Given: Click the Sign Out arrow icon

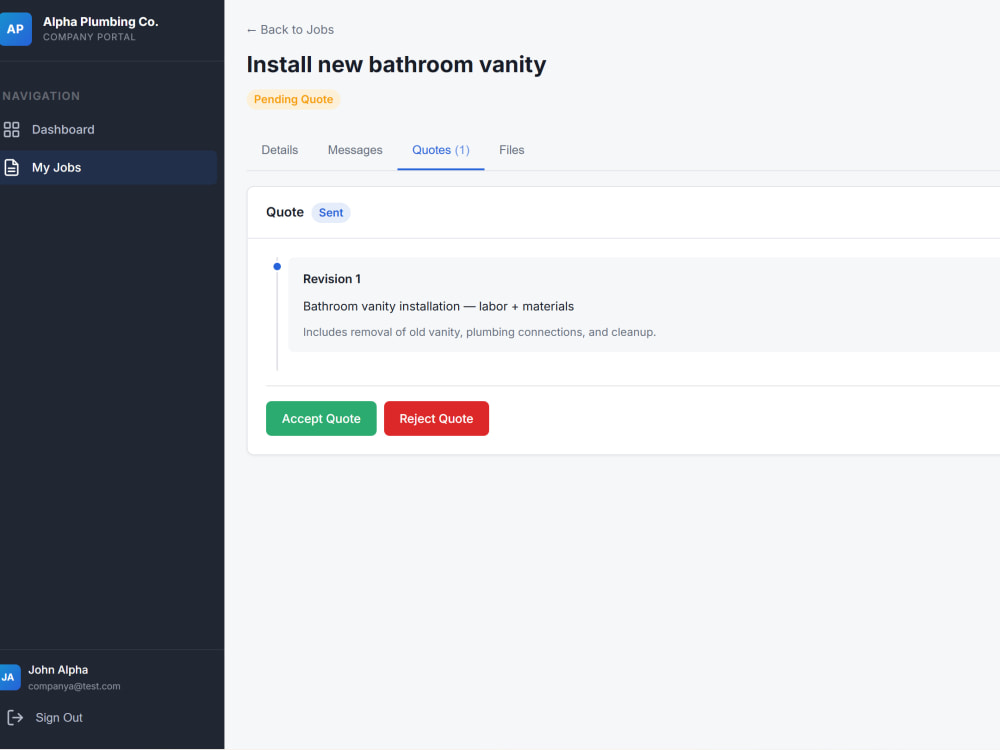Looking at the screenshot, I should [x=15, y=717].
